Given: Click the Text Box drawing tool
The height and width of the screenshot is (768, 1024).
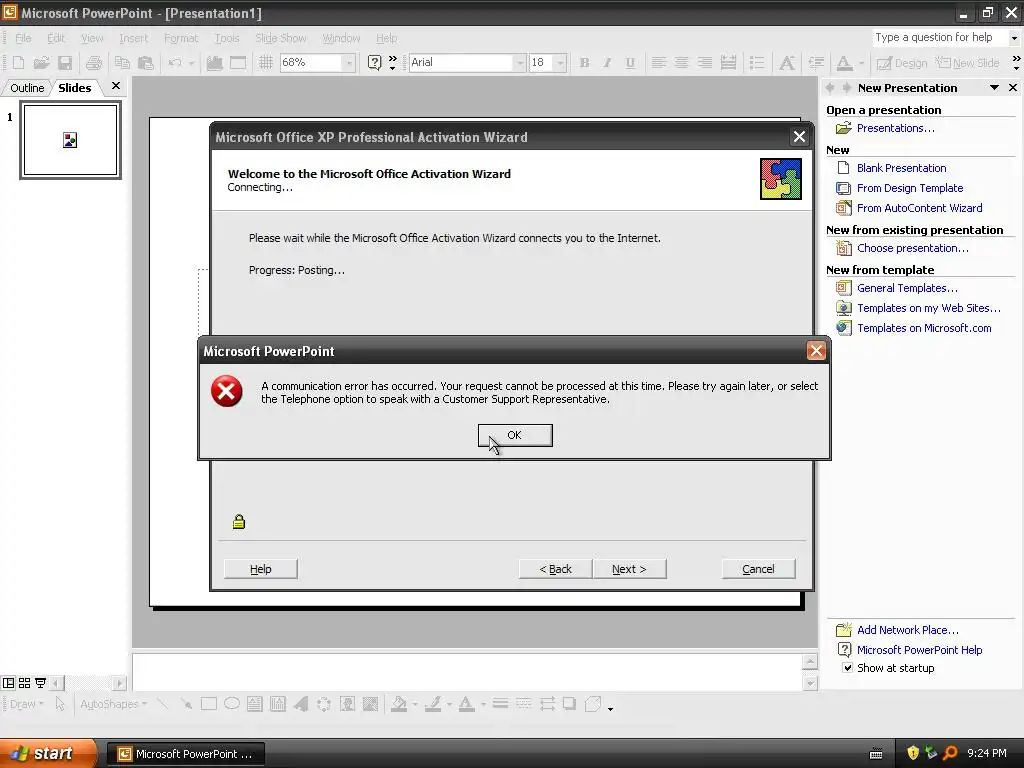Looking at the screenshot, I should pyautogui.click(x=255, y=704).
